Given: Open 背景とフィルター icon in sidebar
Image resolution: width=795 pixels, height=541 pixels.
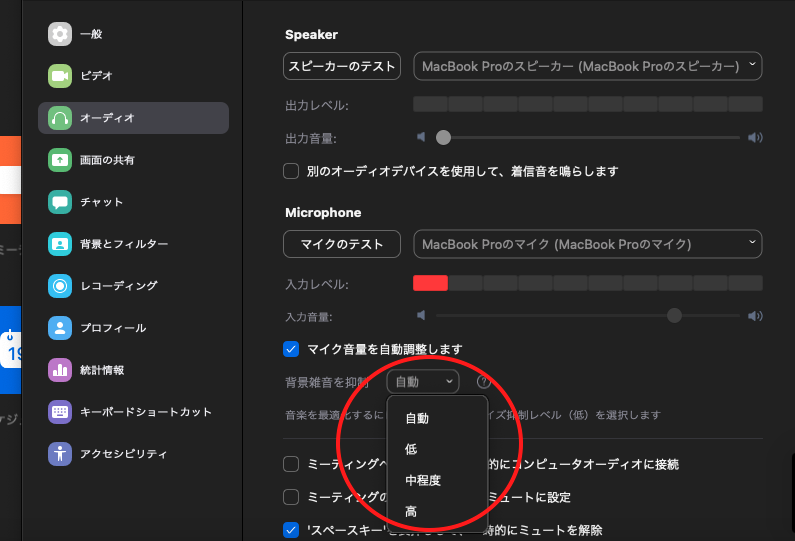Looking at the screenshot, I should pos(61,244).
